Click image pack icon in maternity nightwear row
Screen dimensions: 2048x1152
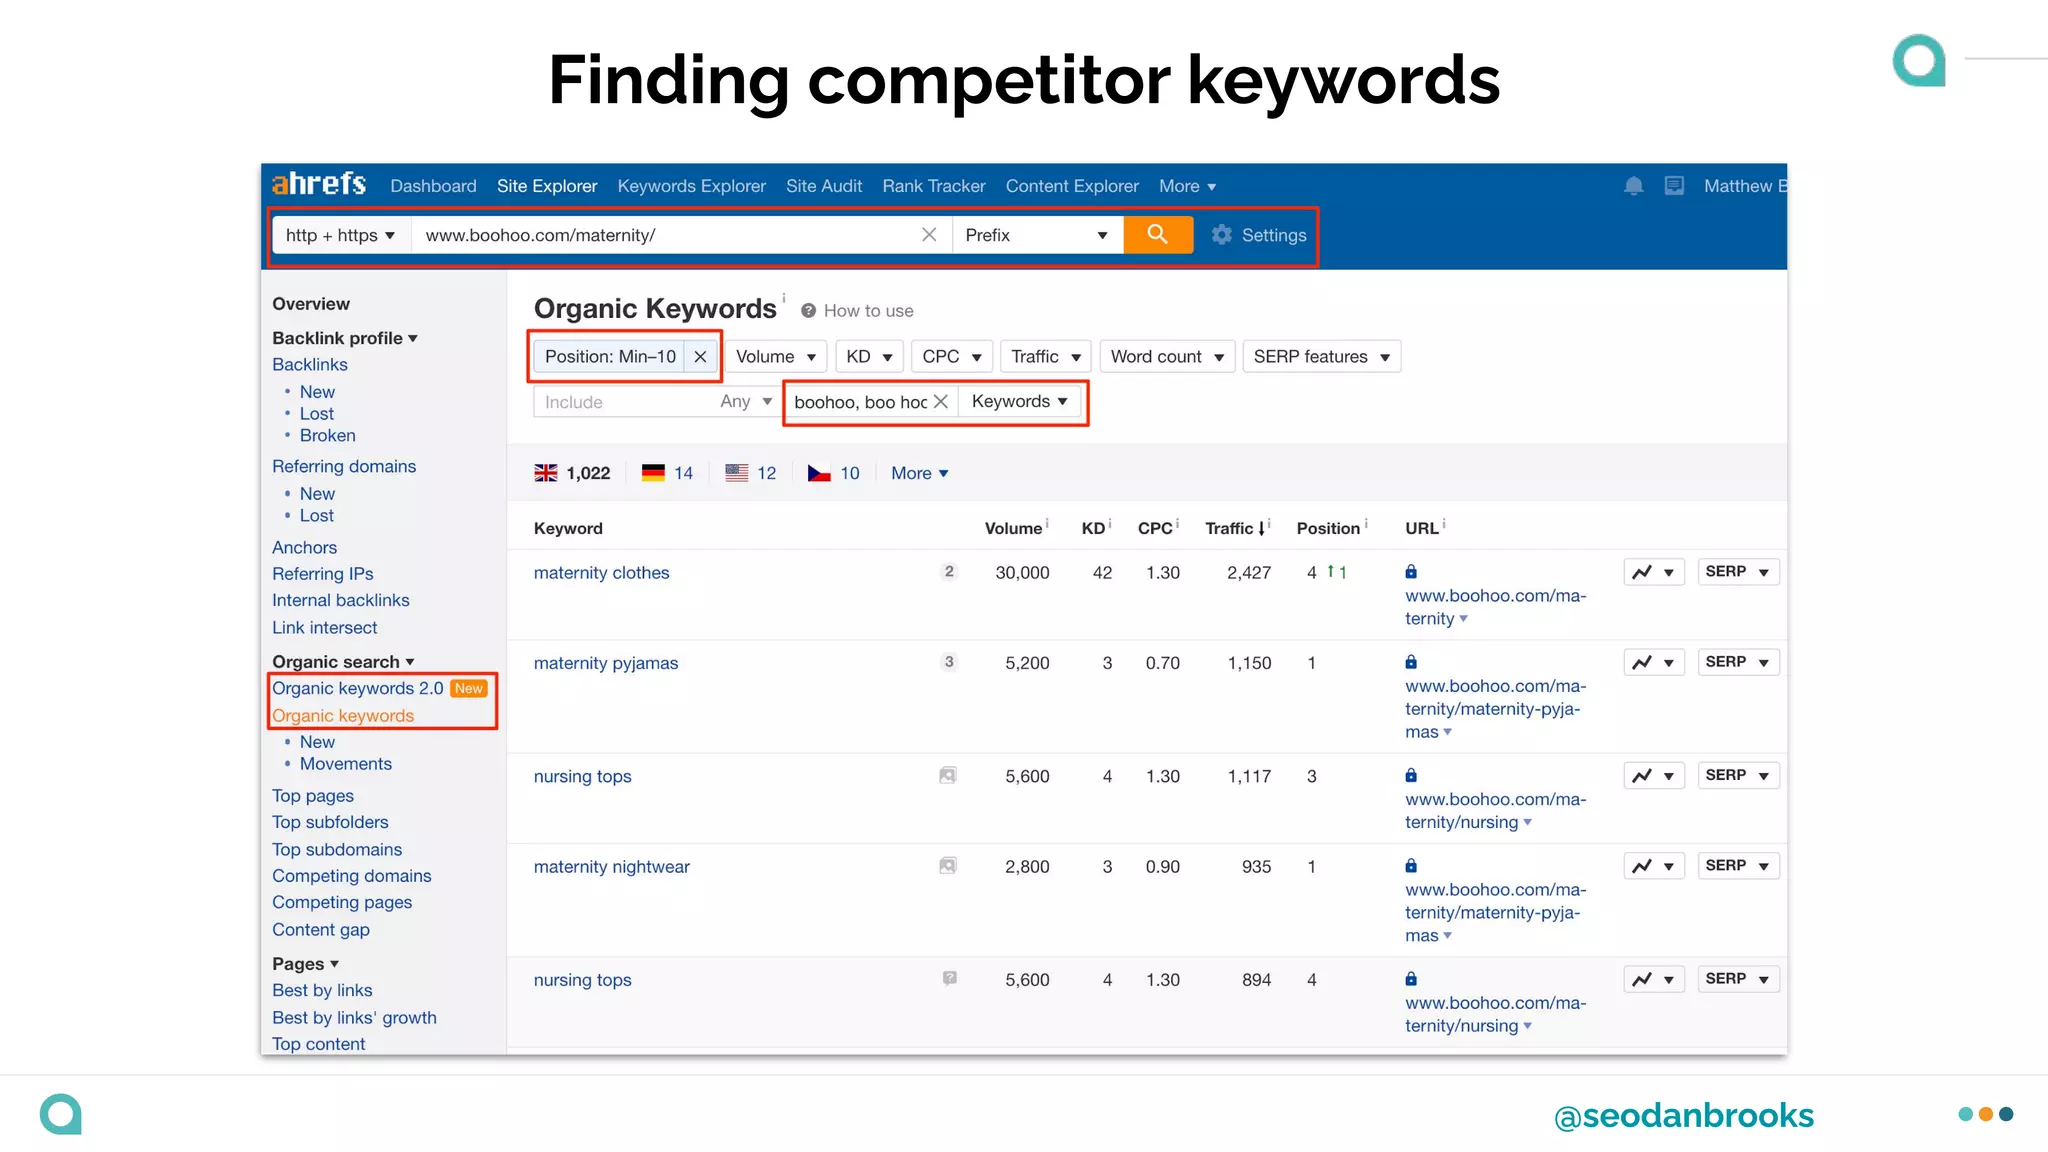948,866
